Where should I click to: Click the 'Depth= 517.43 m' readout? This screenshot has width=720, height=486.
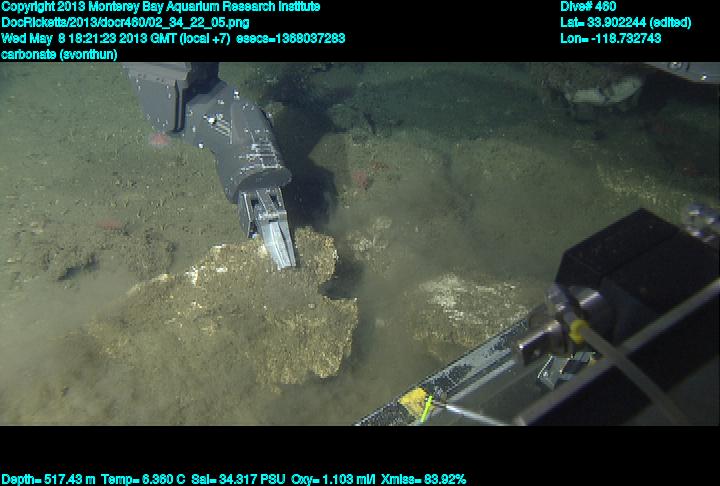[48, 479]
